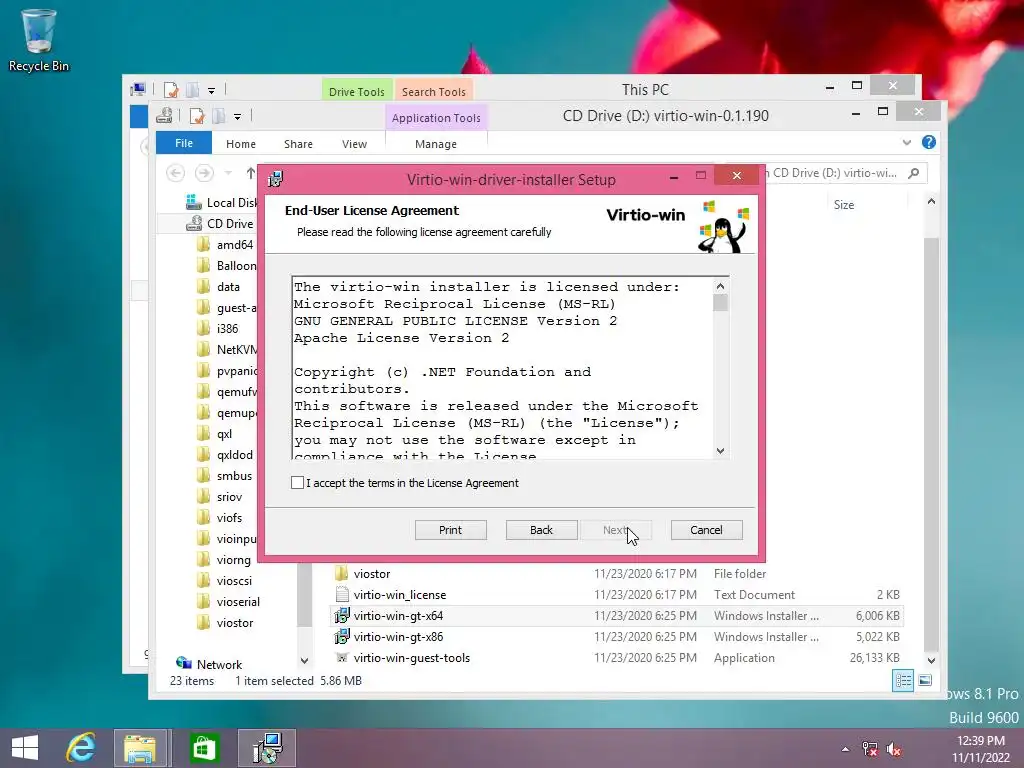1024x768 pixels.
Task: Select qxl folder in navigation tree
Action: pyautogui.click(x=214, y=434)
